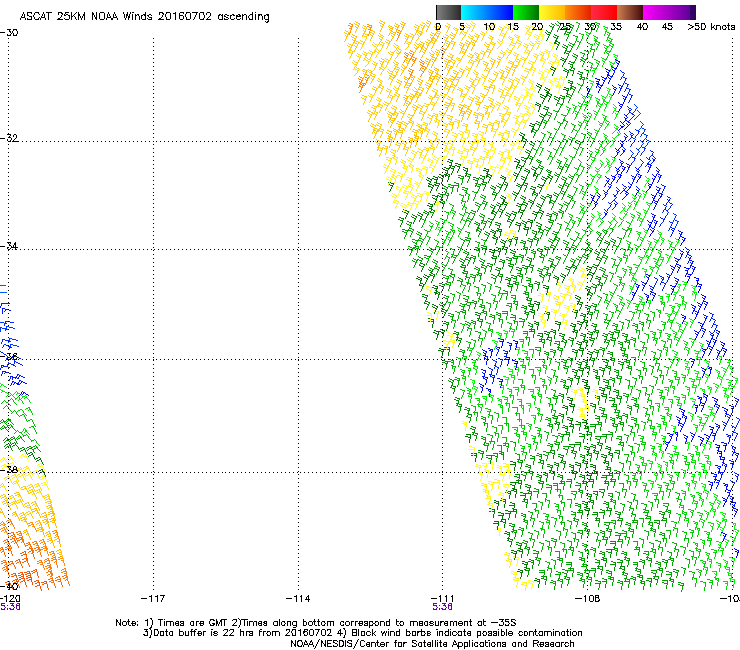Click the longitude label '-111'
Image resolution: width=740 pixels, height=650 pixels.
(x=443, y=599)
